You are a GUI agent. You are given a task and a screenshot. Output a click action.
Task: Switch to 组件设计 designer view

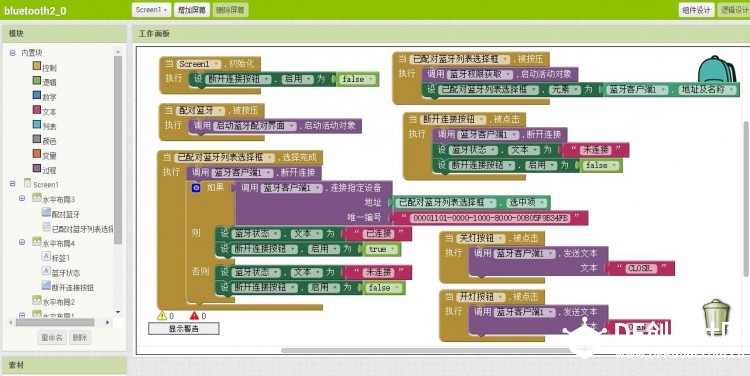tap(696, 10)
